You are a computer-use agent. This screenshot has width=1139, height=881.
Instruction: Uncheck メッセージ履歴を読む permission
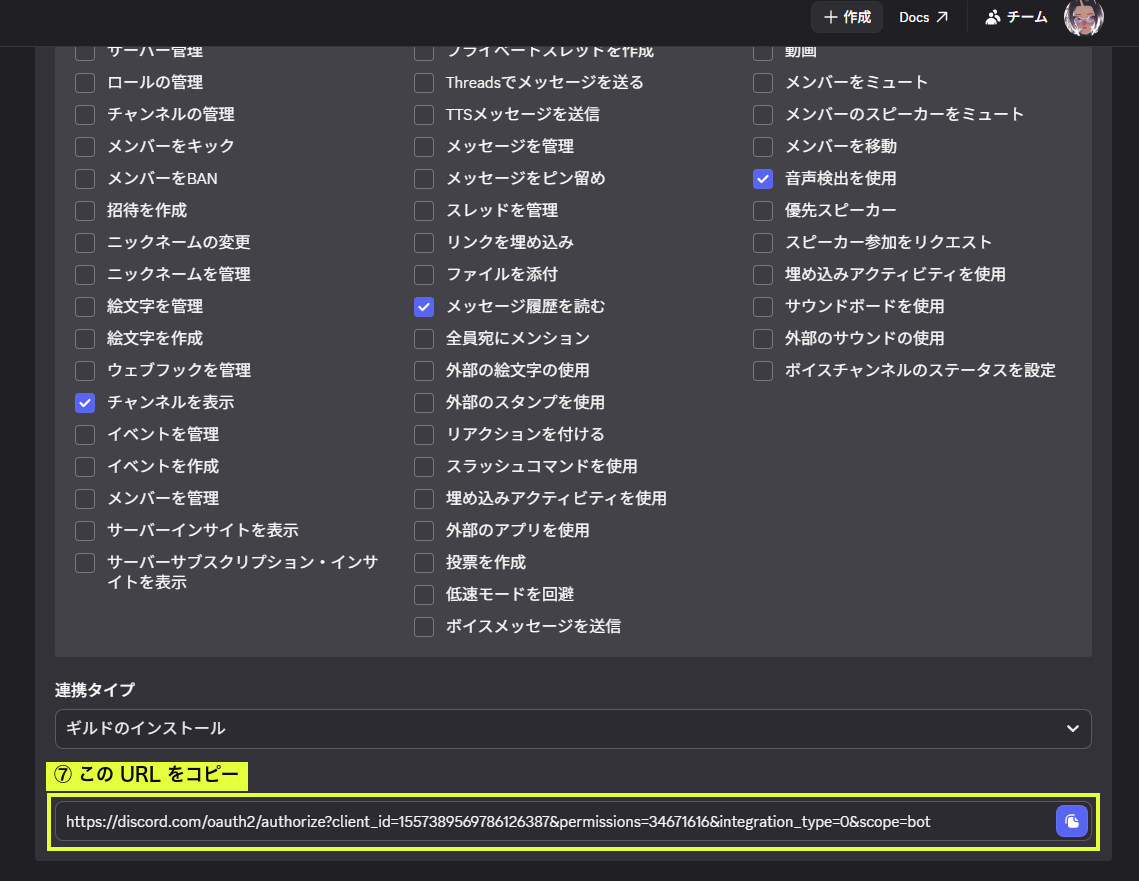(x=424, y=306)
